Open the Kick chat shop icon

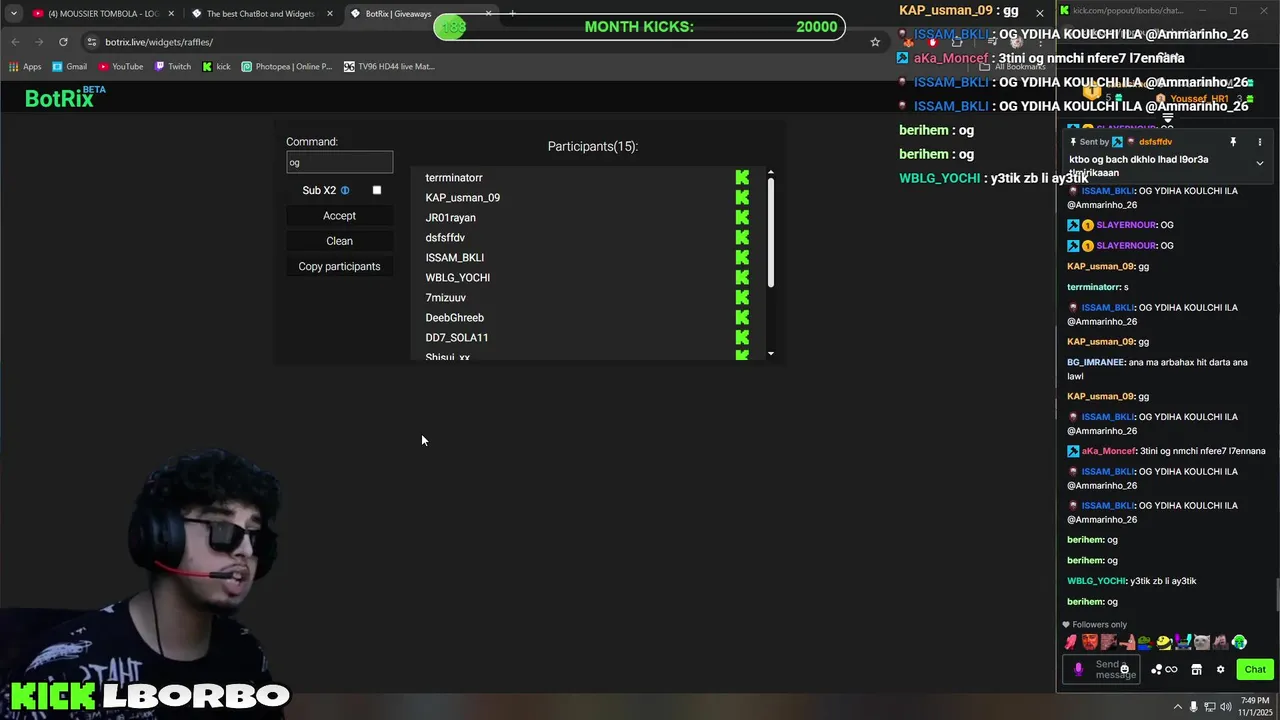(1196, 669)
